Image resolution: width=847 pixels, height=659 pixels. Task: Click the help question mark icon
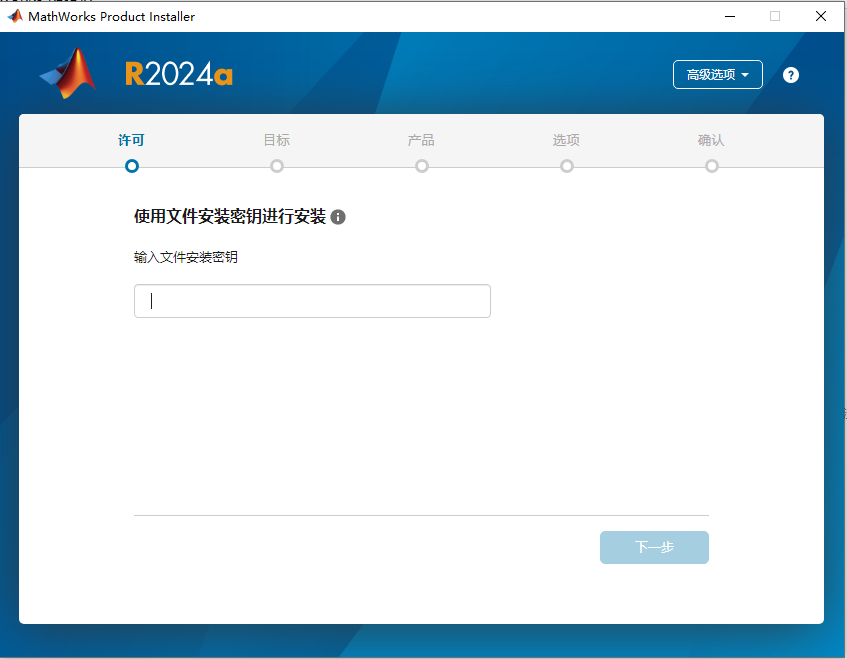tap(791, 75)
